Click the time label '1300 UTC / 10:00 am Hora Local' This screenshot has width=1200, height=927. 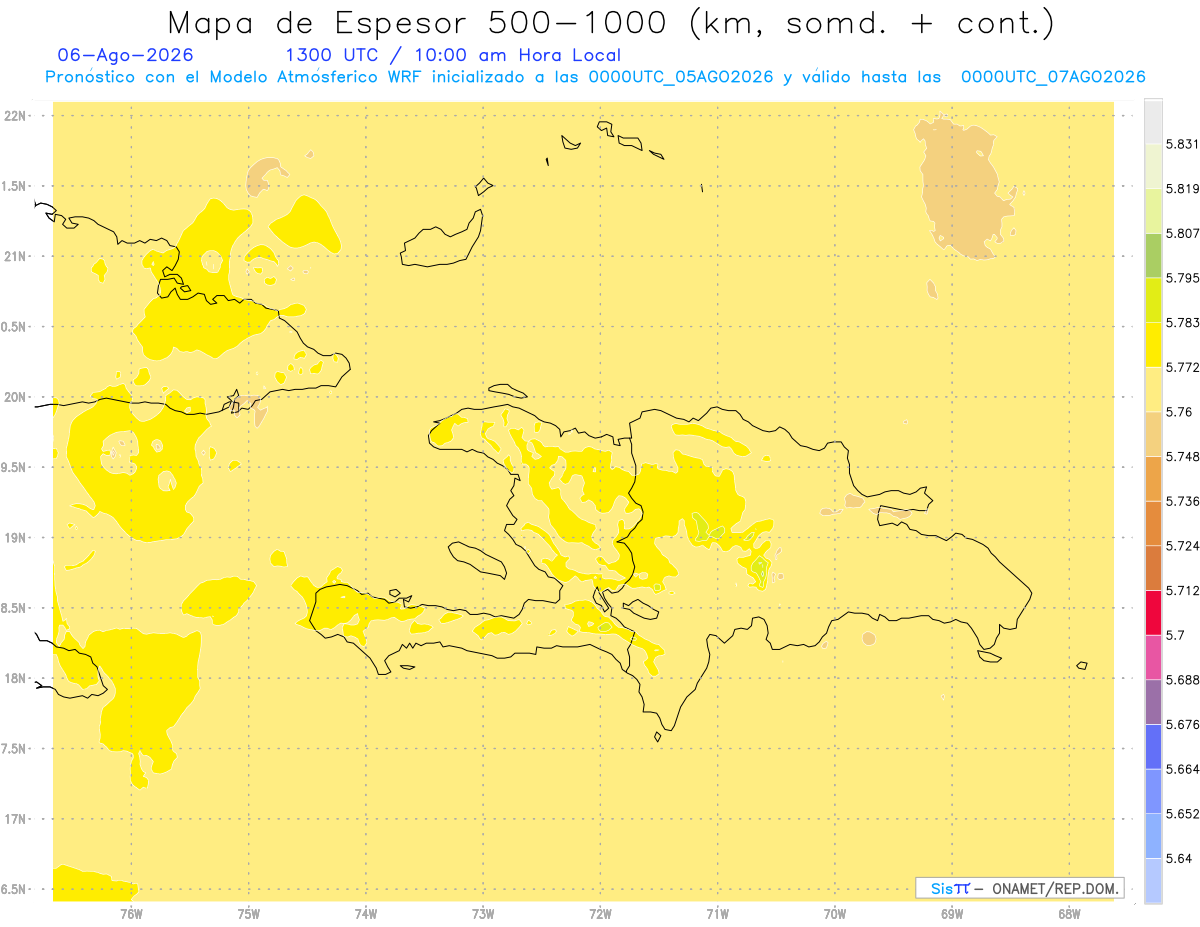pyautogui.click(x=453, y=56)
